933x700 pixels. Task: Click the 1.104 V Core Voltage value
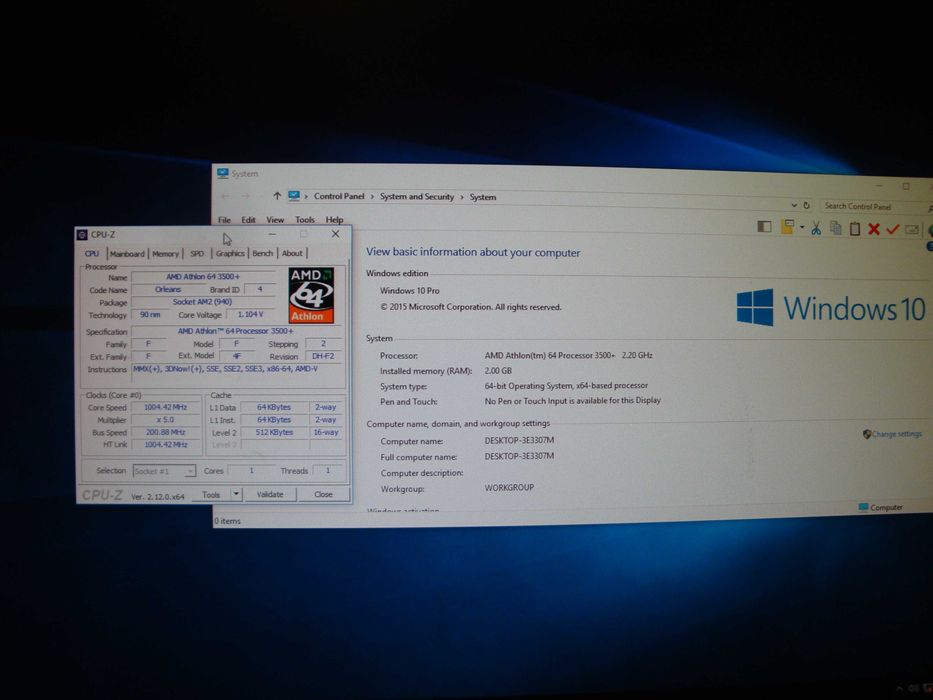pos(251,314)
